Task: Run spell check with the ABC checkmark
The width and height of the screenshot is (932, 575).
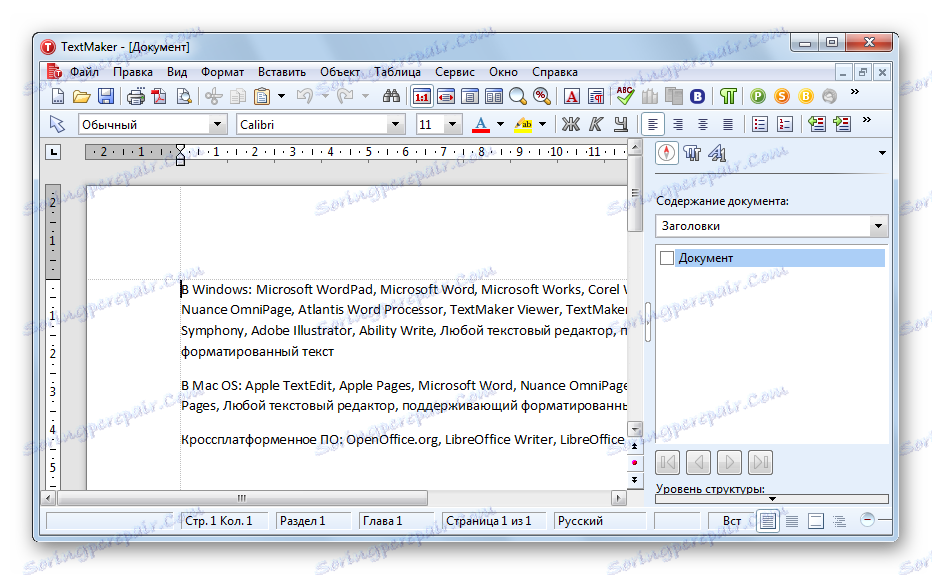Action: click(625, 96)
